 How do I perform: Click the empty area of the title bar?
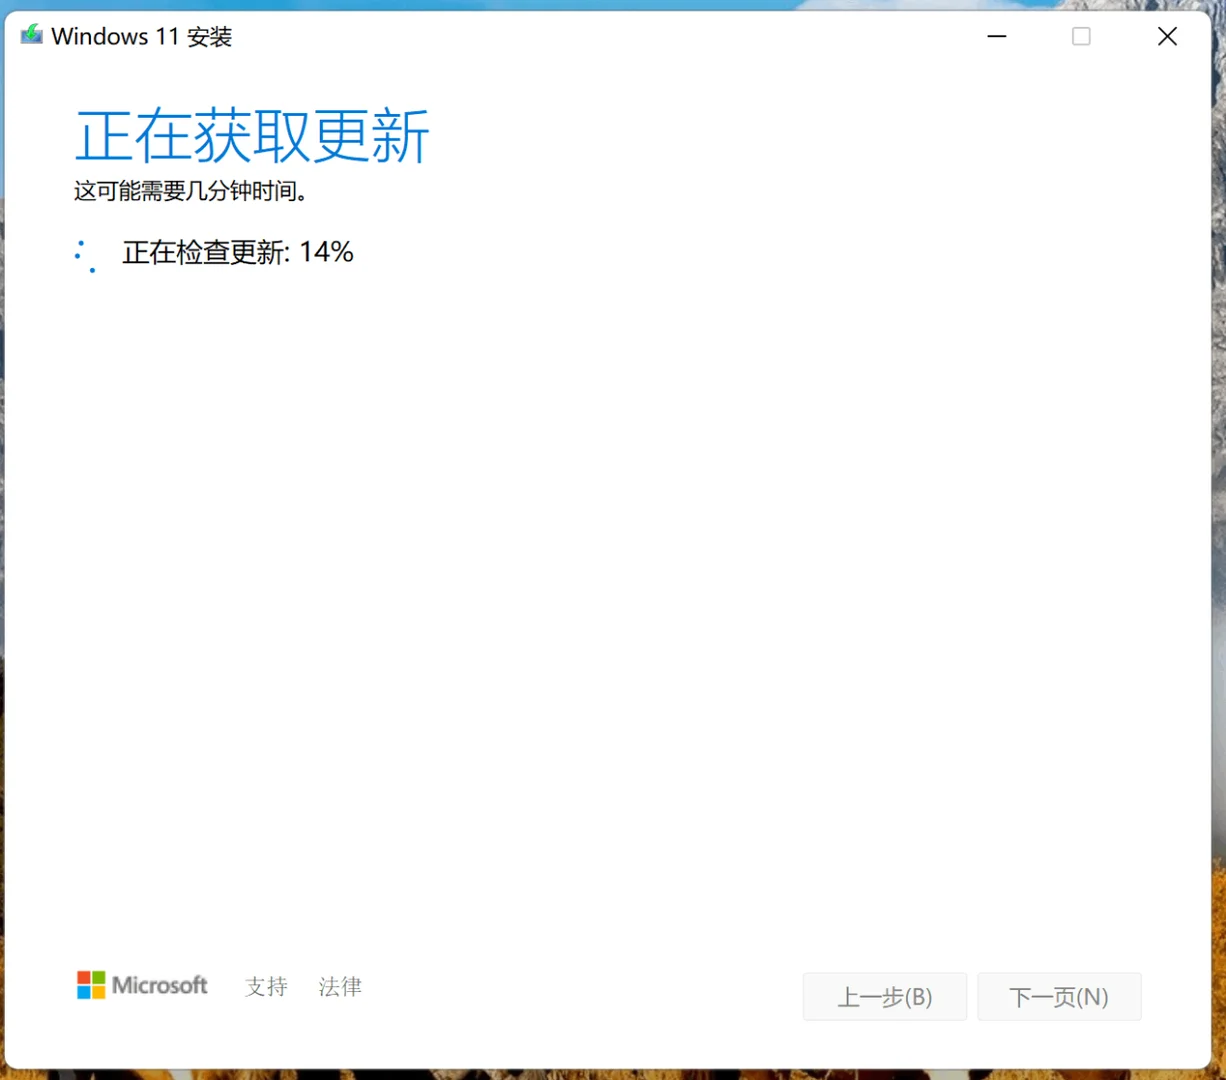point(600,36)
